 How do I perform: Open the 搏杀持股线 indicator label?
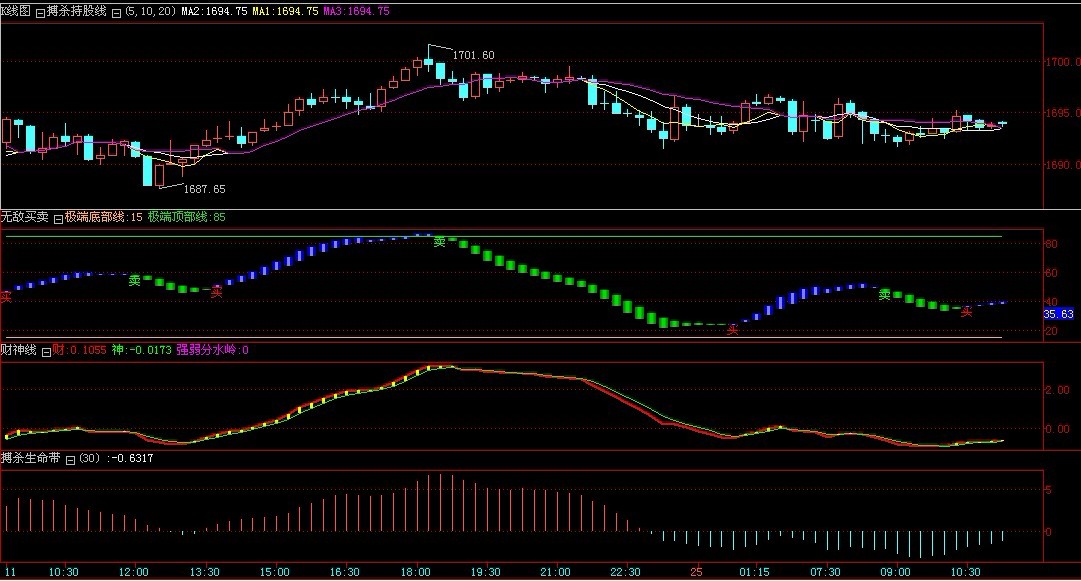[77, 11]
